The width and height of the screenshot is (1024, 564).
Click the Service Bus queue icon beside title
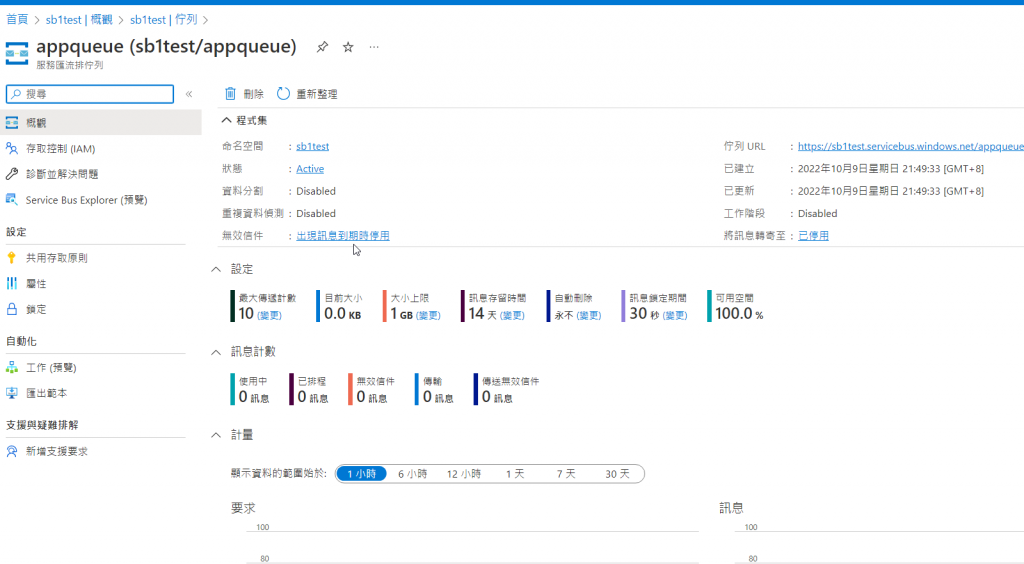point(17,54)
